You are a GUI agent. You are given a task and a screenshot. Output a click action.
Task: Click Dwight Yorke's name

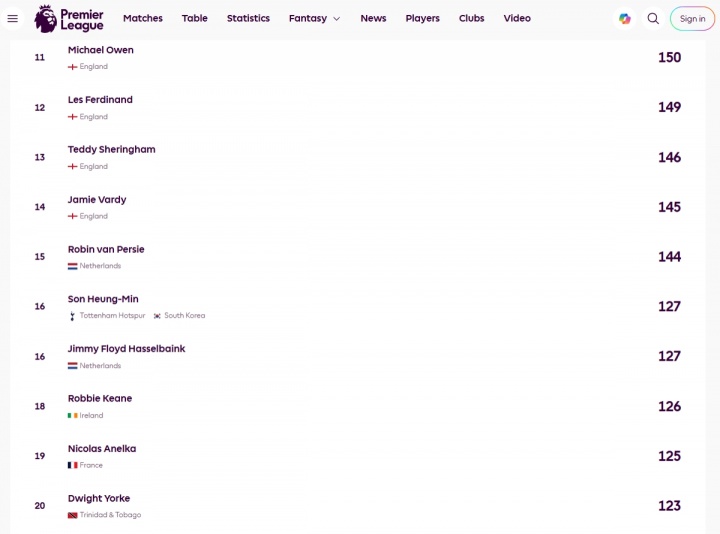click(99, 499)
